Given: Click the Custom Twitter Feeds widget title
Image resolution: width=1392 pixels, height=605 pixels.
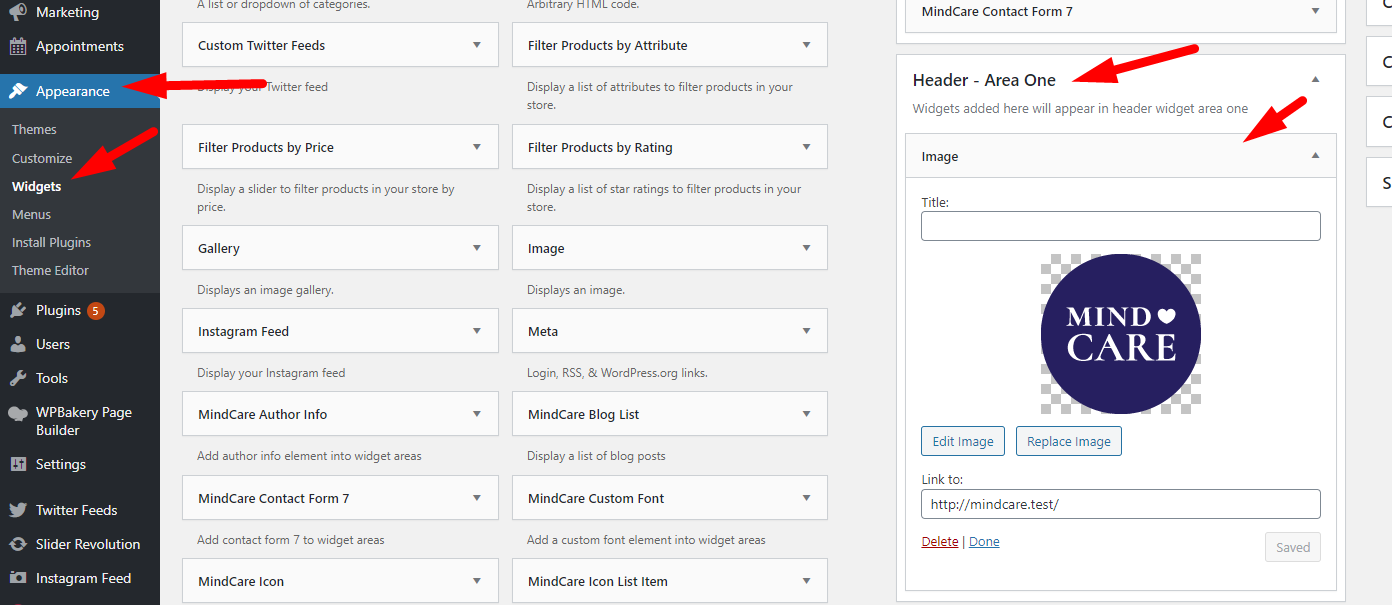Looking at the screenshot, I should pos(261,45).
